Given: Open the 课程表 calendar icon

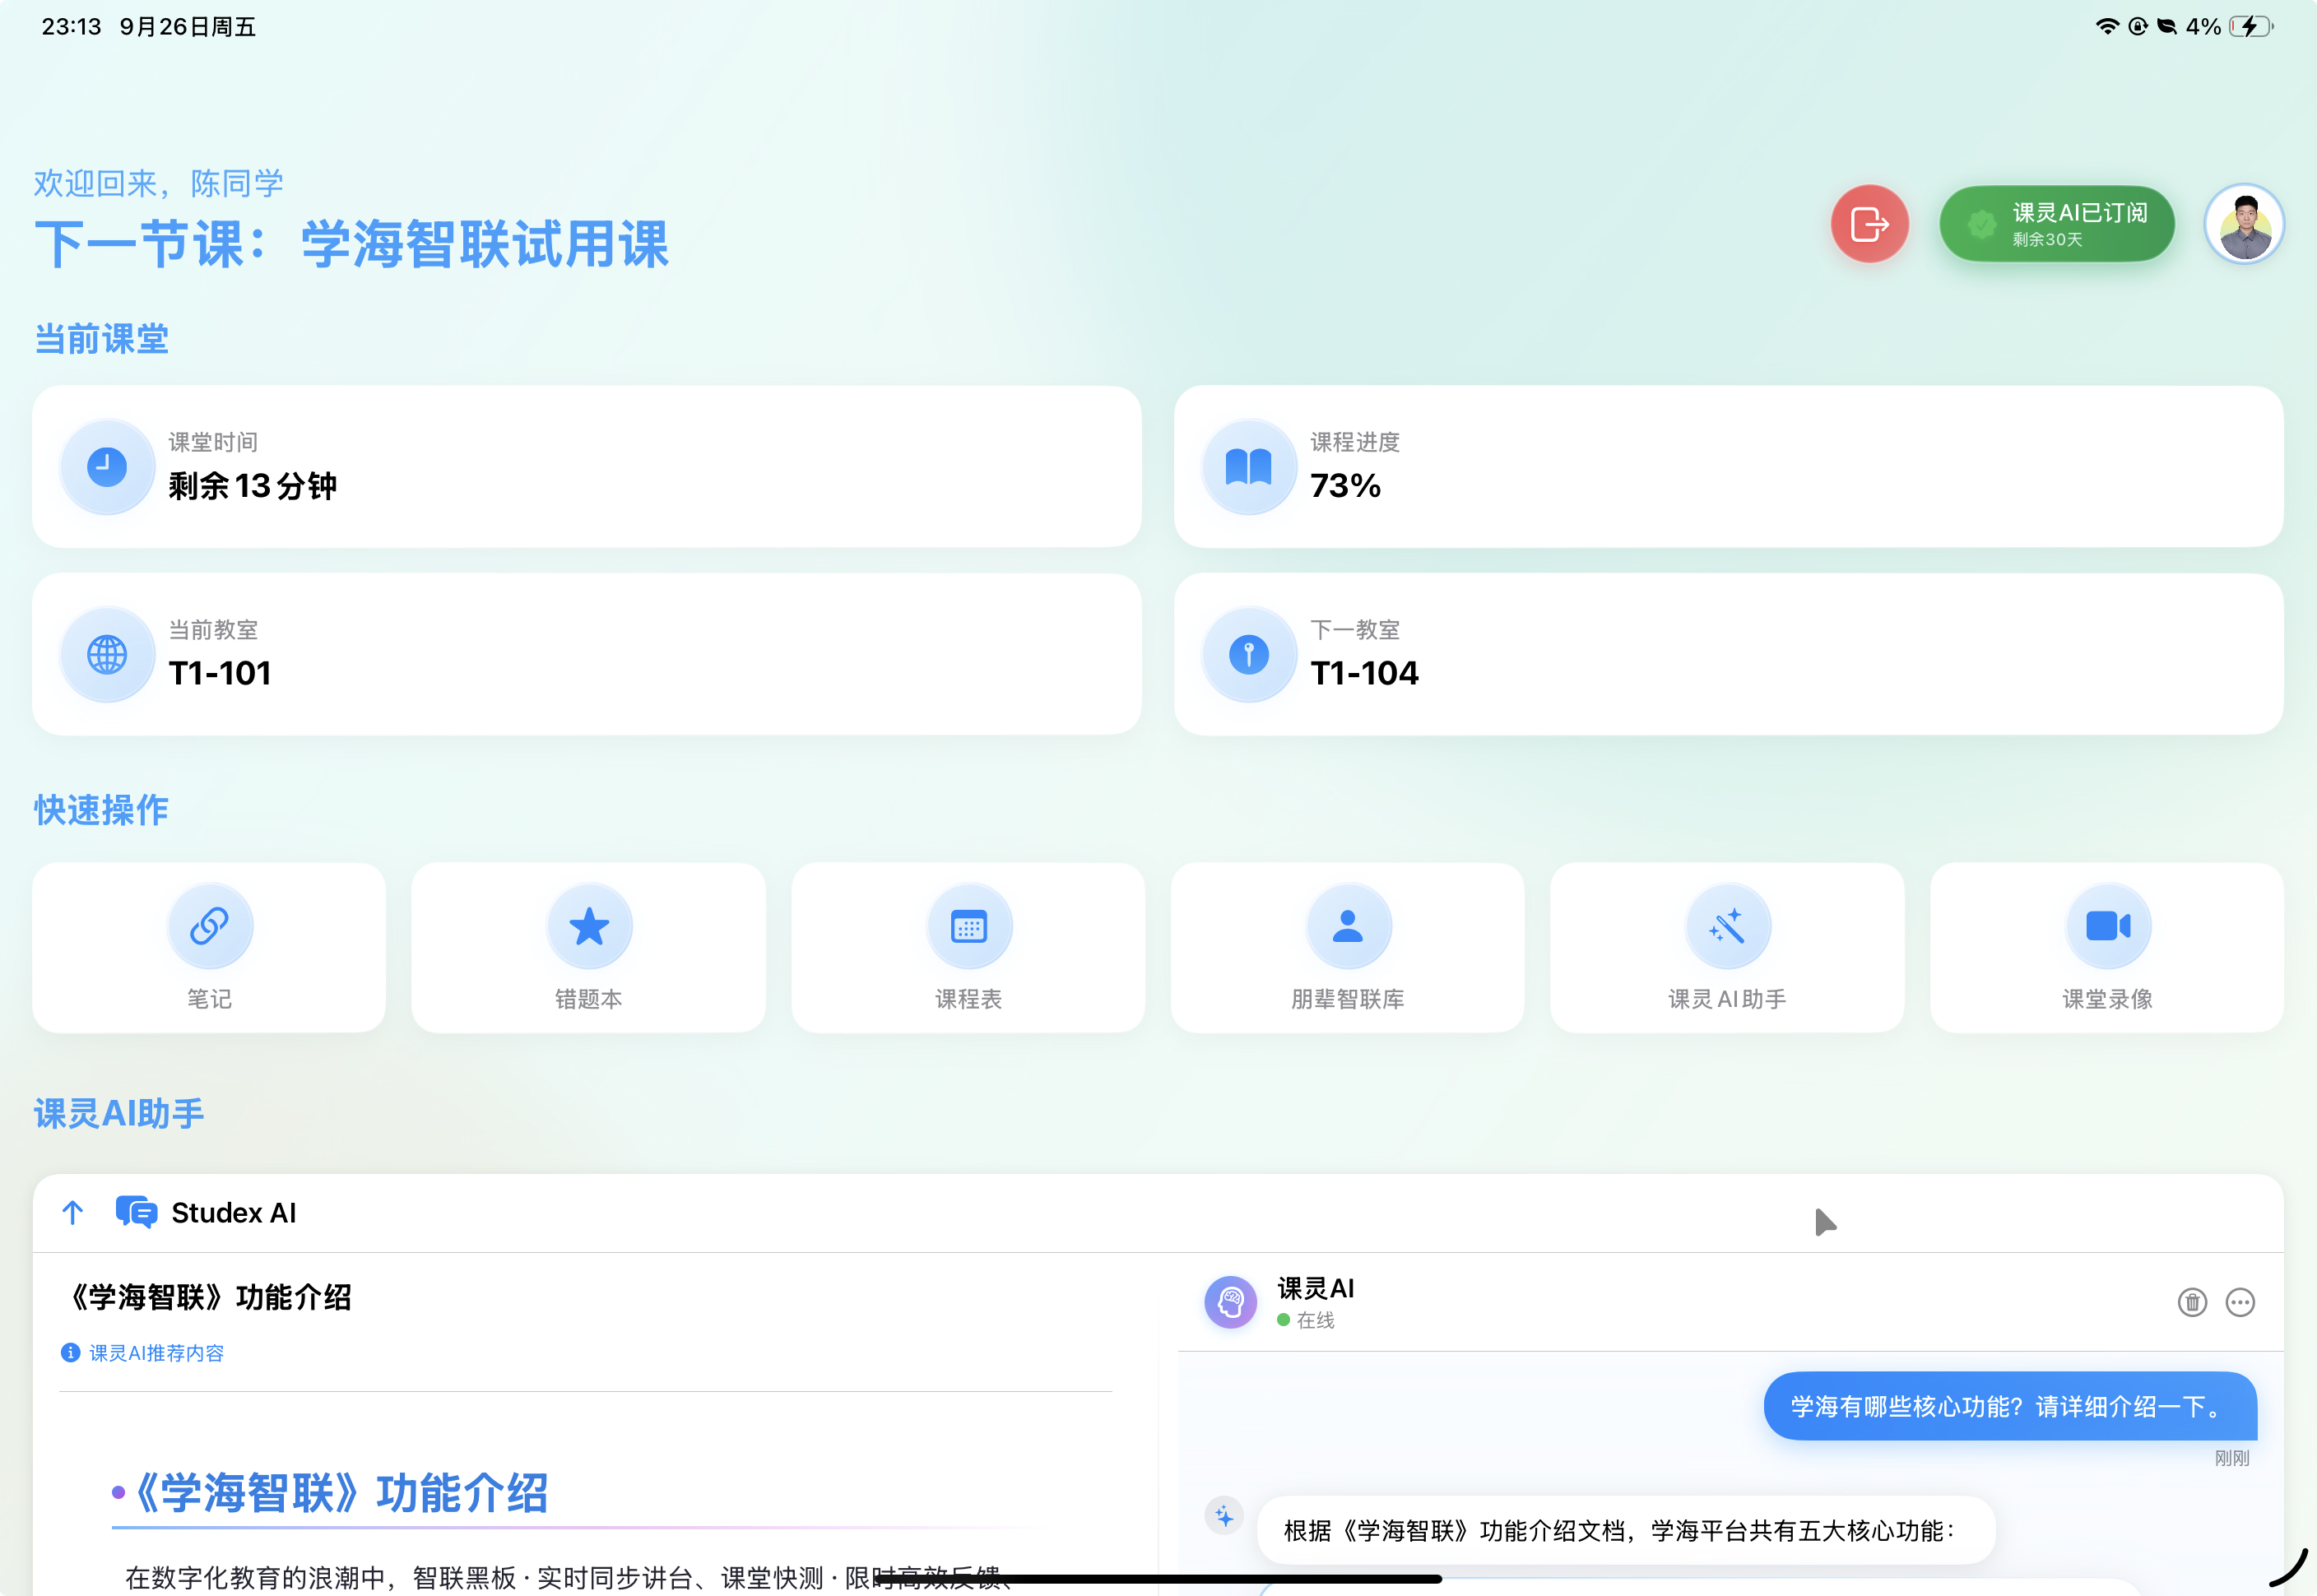Looking at the screenshot, I should tap(968, 926).
